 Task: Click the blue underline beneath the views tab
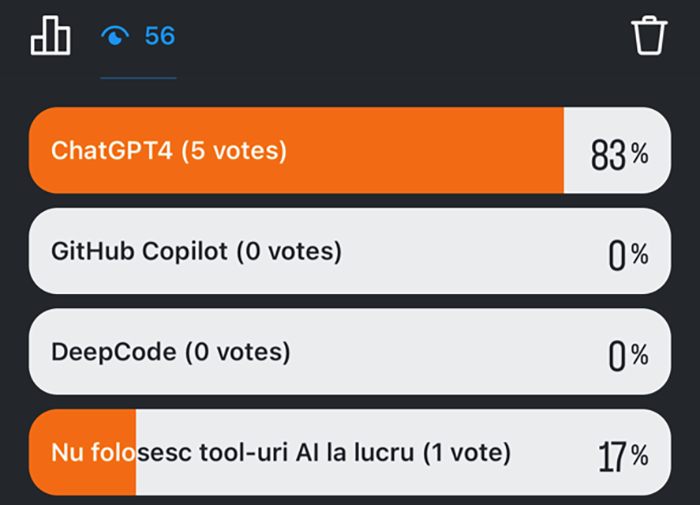138,76
